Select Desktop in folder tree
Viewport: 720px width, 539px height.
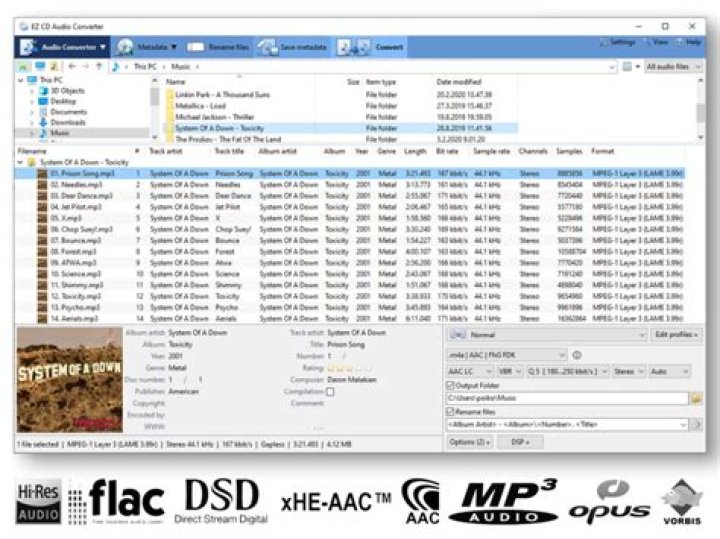pos(63,101)
